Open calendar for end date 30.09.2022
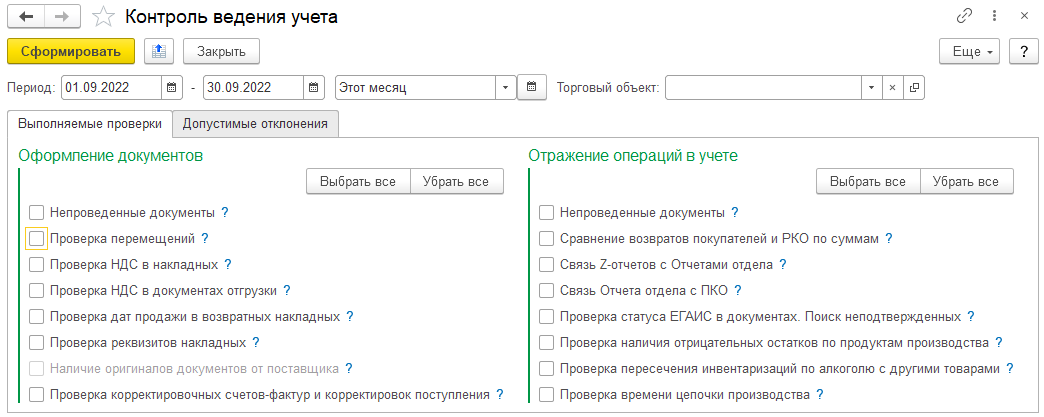 pyautogui.click(x=314, y=88)
